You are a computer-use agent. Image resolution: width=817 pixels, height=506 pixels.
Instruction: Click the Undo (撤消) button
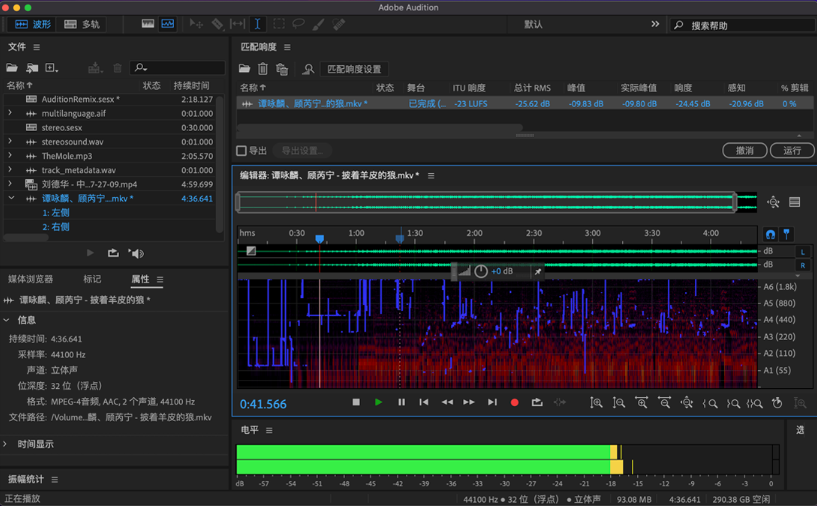745,151
